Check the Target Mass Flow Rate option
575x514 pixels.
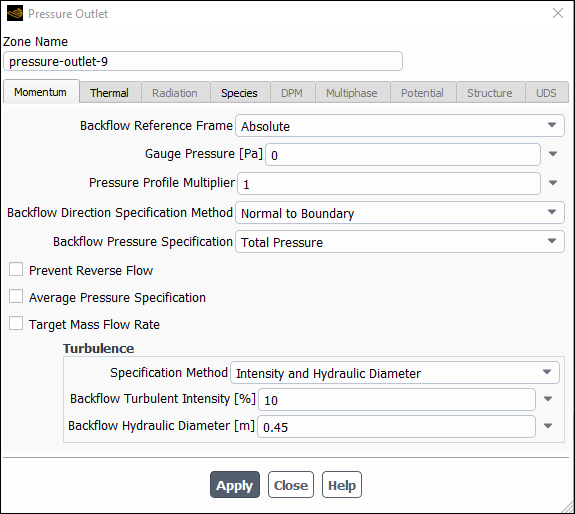coord(16,323)
